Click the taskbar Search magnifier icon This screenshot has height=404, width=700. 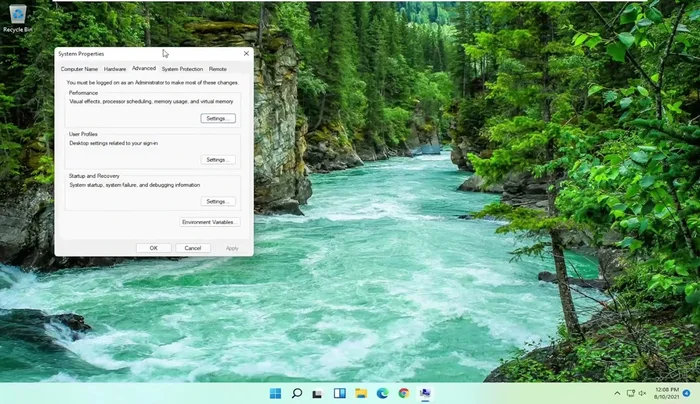point(297,393)
